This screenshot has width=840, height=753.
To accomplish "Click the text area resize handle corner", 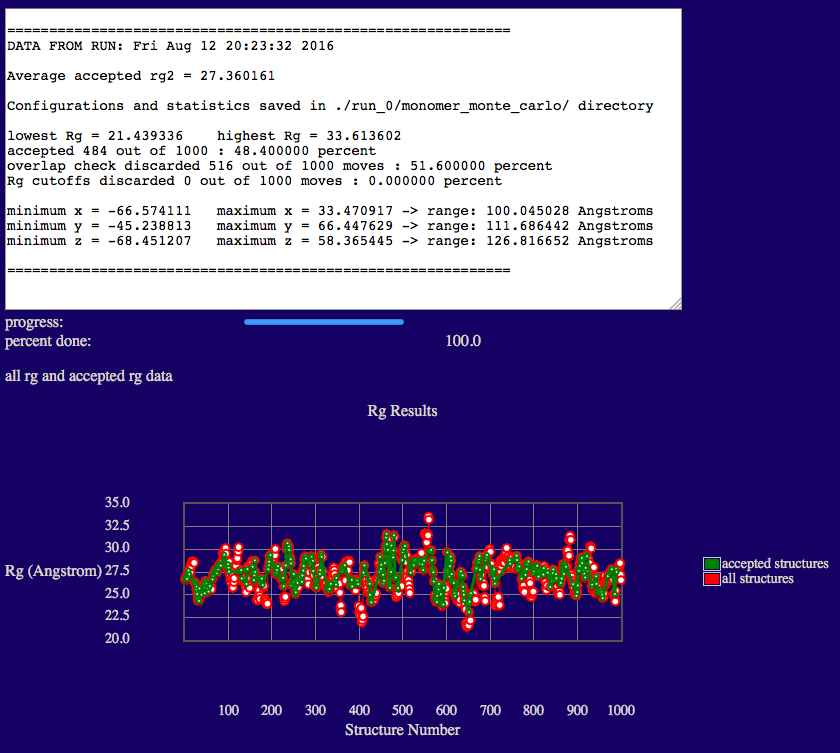I will click(676, 304).
